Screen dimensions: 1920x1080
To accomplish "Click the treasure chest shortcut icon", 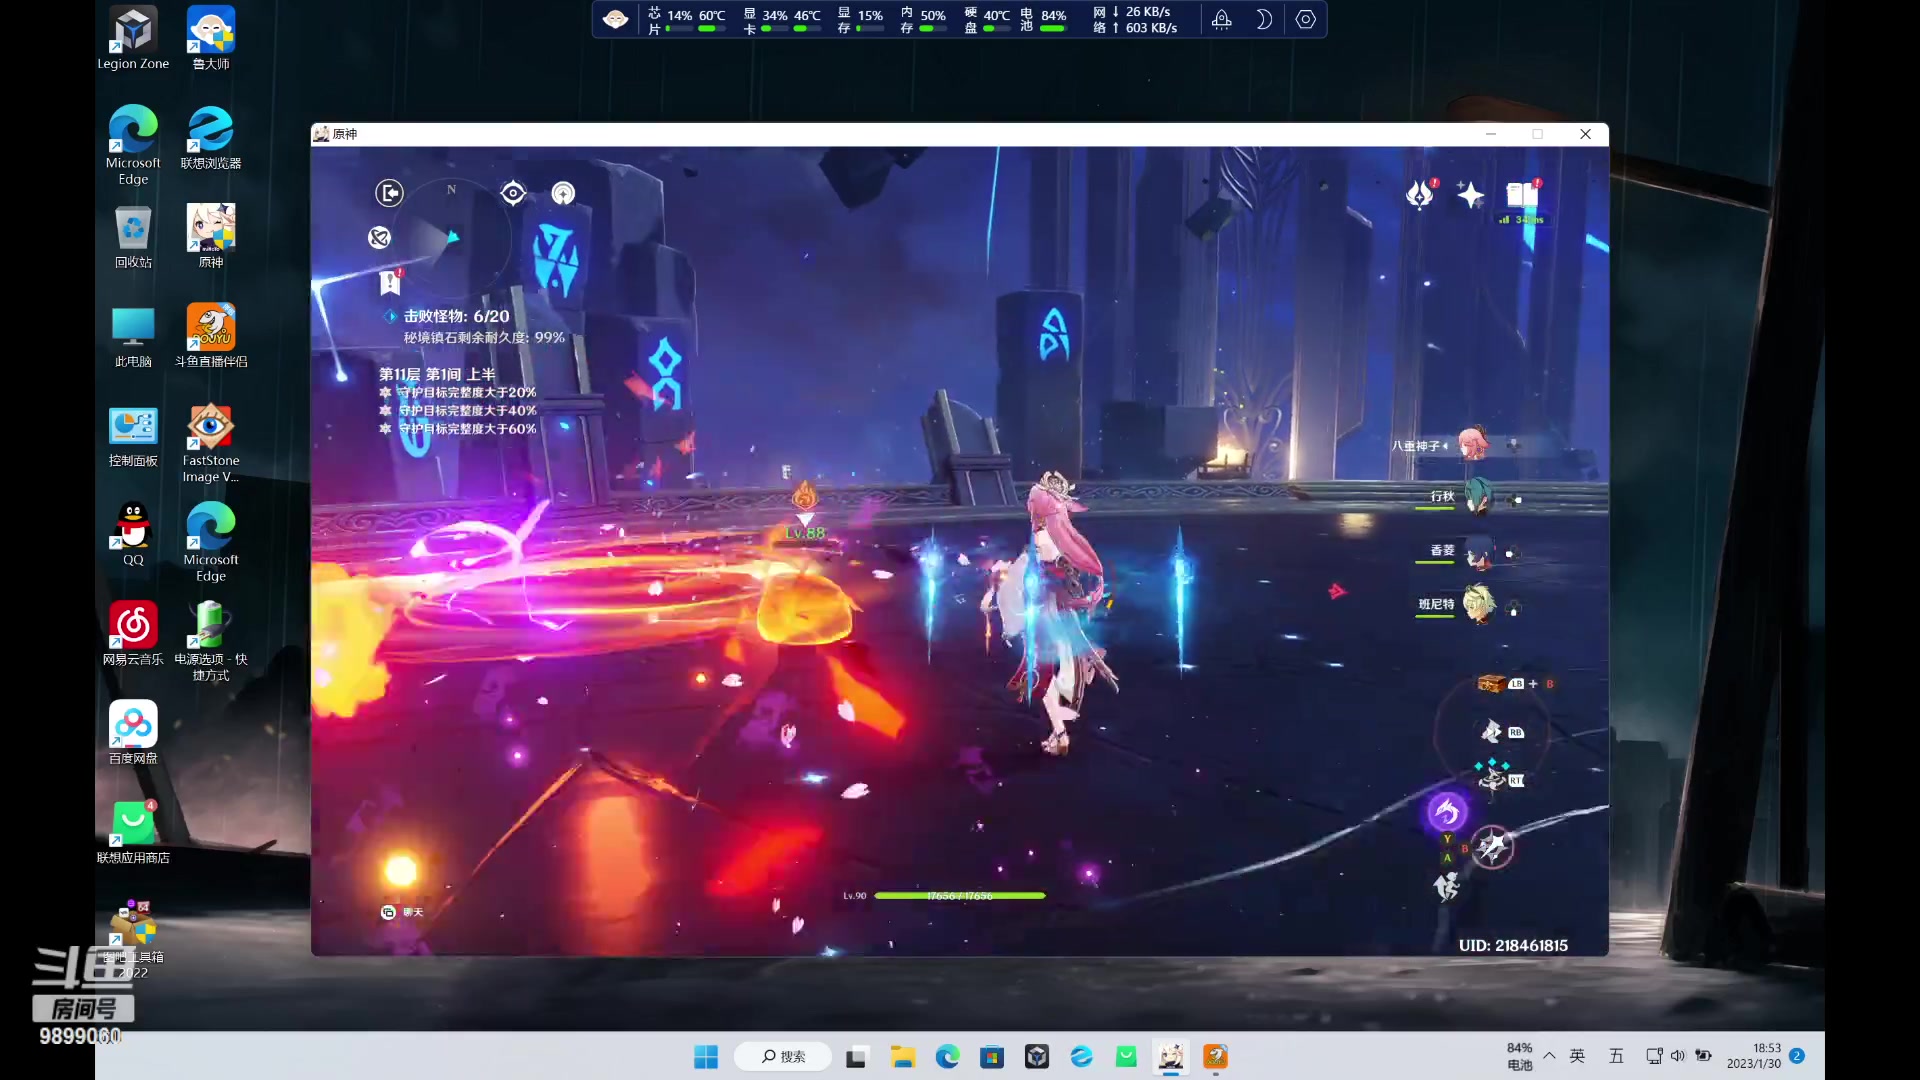I will tap(1491, 683).
